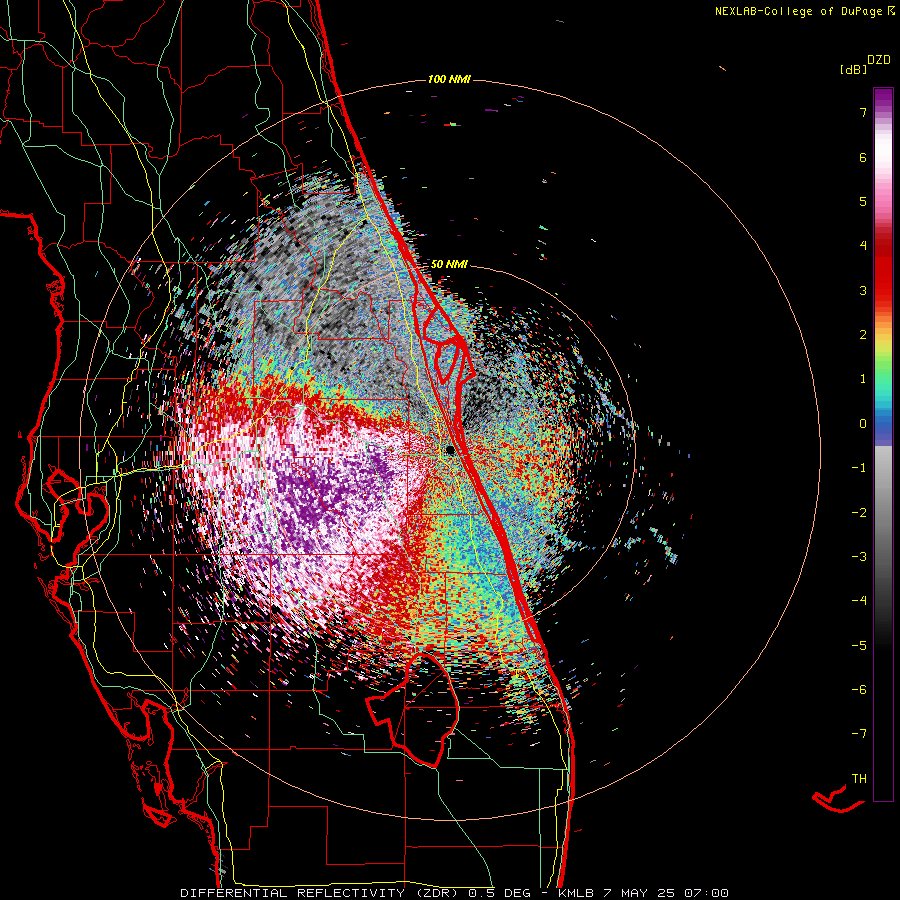Click the 7 MAY 25 07:00 timestamp
Screen dimensions: 900x900
[666, 893]
